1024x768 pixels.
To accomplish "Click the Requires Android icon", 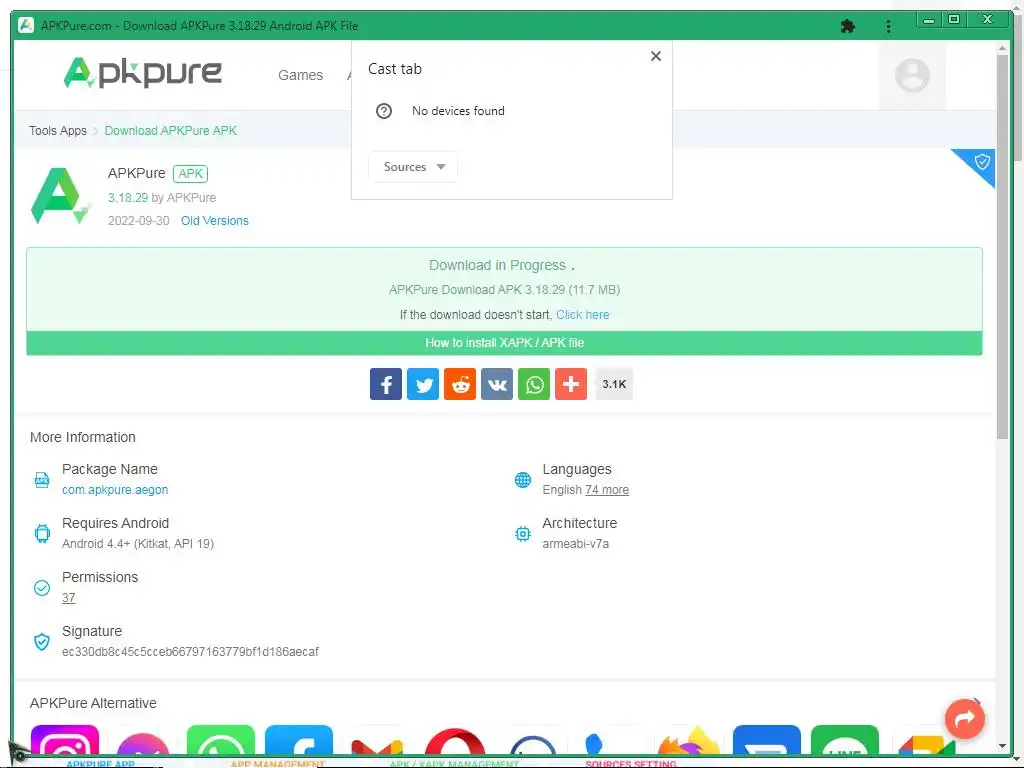I will click(x=42, y=534).
